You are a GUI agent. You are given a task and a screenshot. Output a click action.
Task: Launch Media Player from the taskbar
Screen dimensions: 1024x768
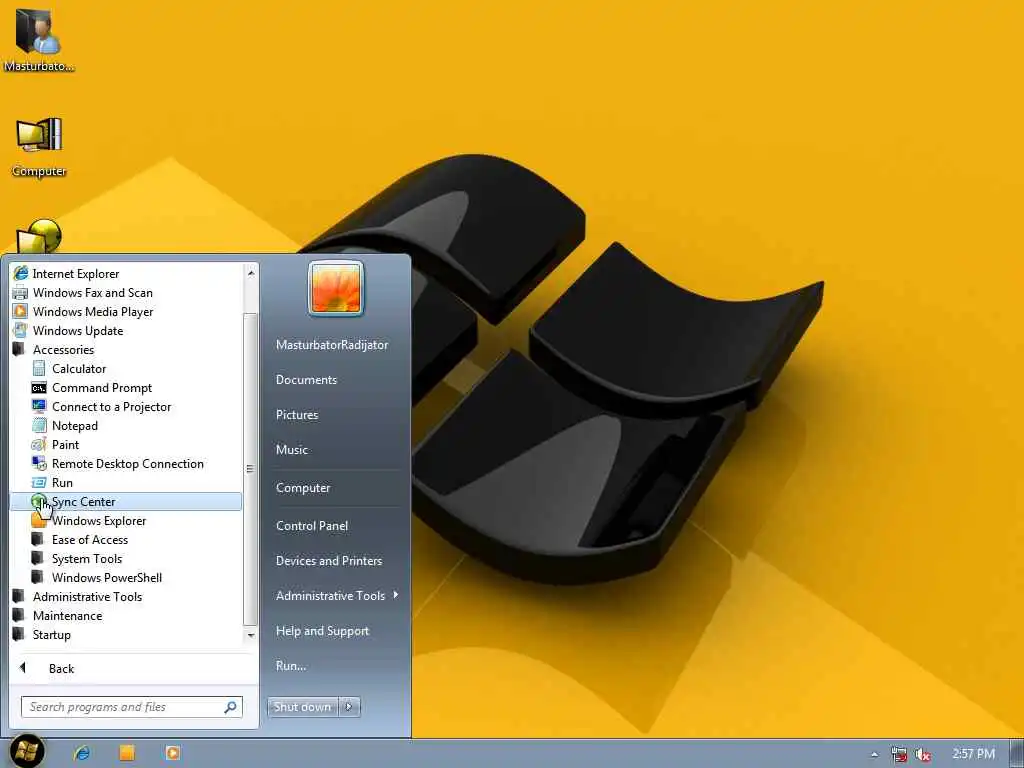point(172,753)
